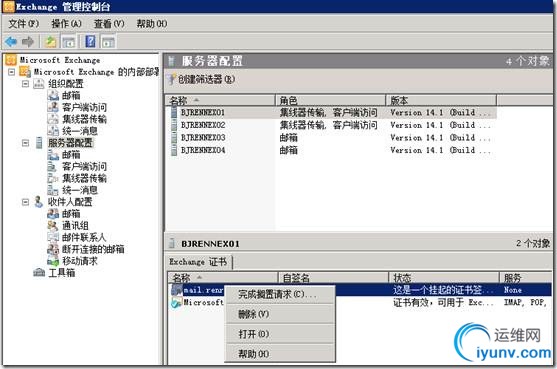Viewport: 557px width, 369px height.
Task: Click the 邮件联系人 icon
Action: pos(53,237)
